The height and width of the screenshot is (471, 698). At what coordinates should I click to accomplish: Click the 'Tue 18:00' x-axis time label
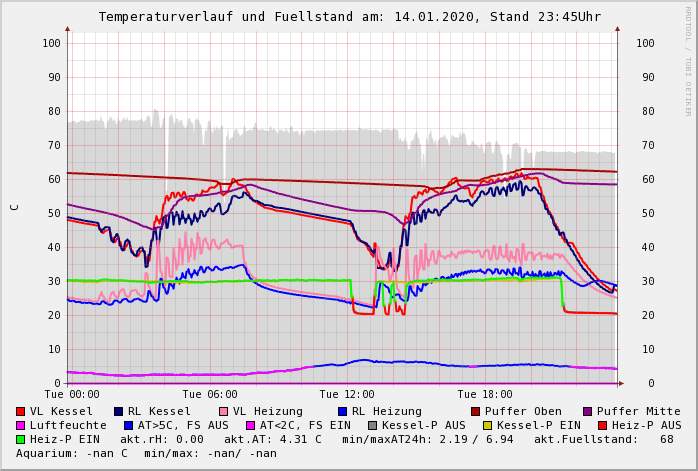(485, 395)
